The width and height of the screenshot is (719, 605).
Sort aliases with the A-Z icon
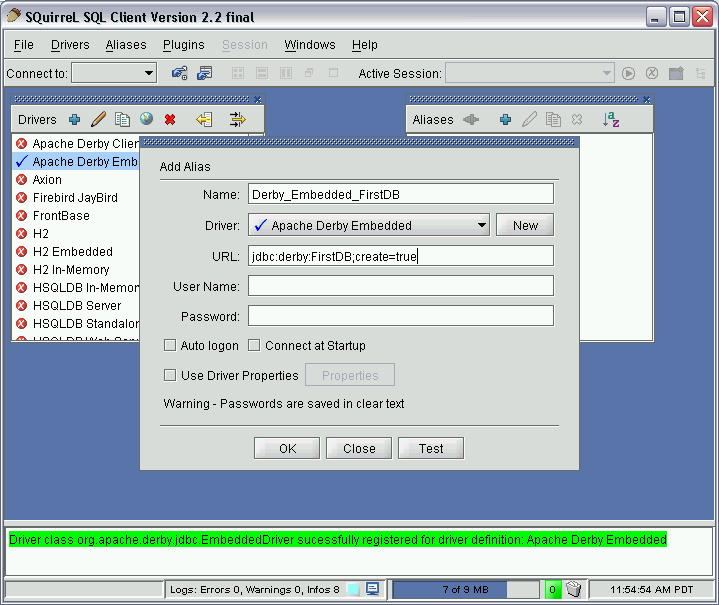click(x=611, y=120)
